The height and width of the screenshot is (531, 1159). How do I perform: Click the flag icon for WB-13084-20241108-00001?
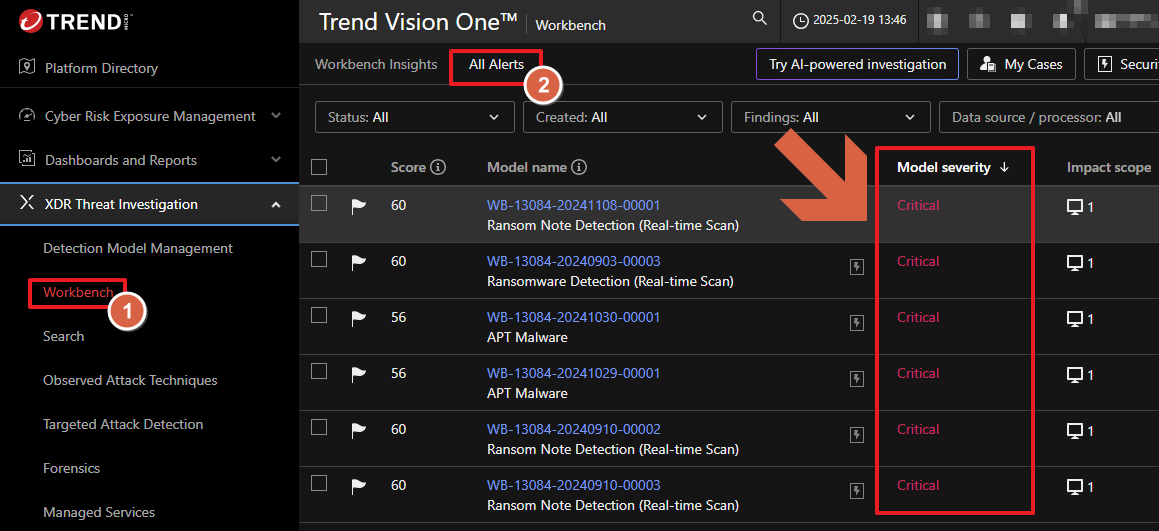point(358,206)
